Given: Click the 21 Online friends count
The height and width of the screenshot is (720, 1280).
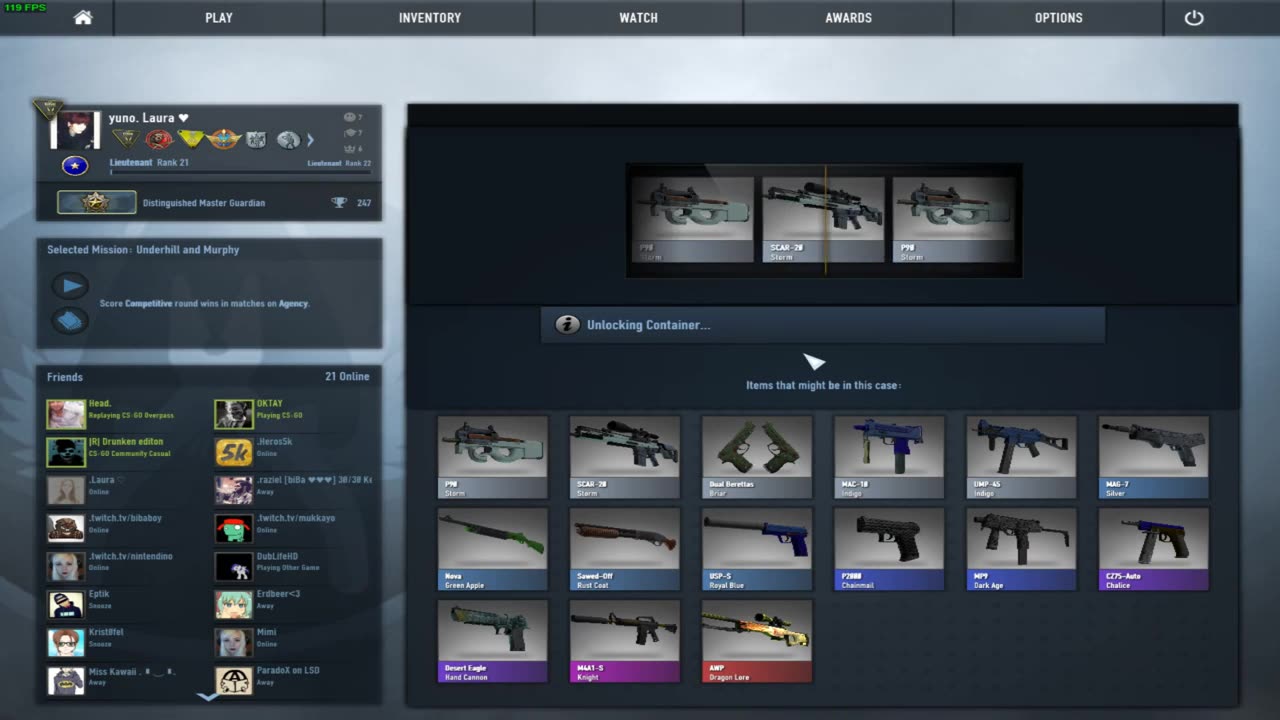Looking at the screenshot, I should click(347, 377).
